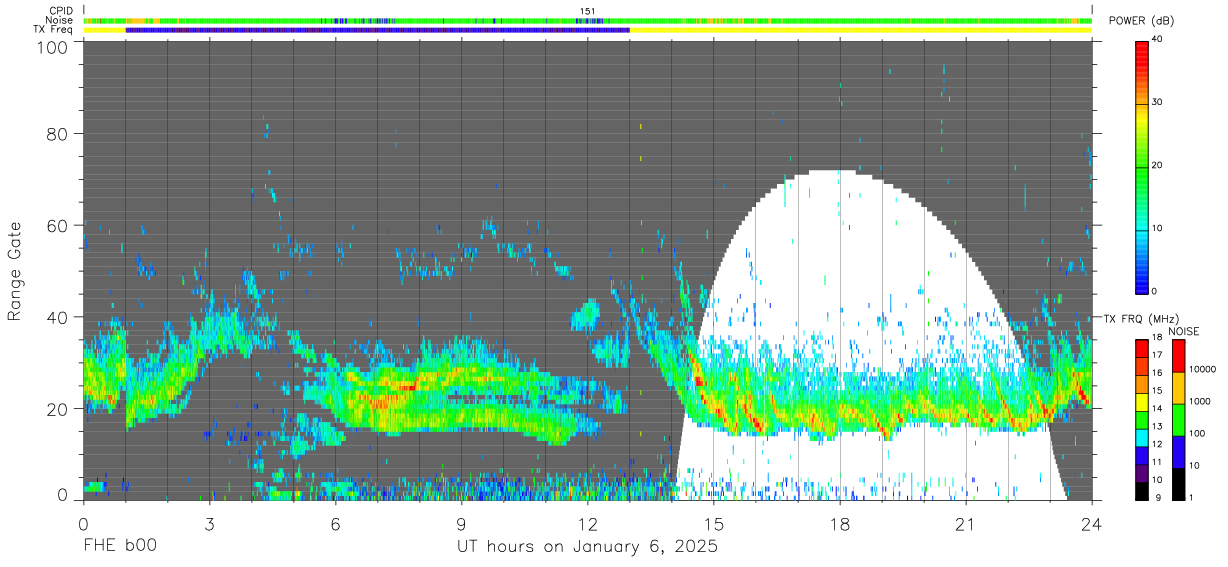
Task: Click the 9 label on the TX FRQ legend
Action: (x=1156, y=498)
